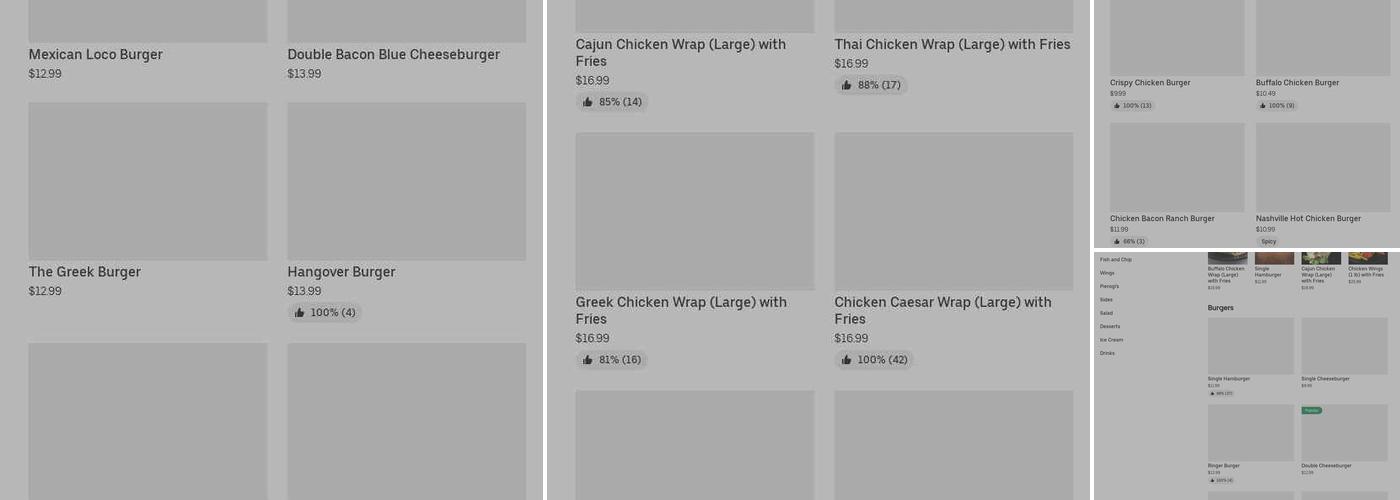This screenshot has width=1400, height=500.
Task: Click the green Popular badge
Action: pos(1311,410)
